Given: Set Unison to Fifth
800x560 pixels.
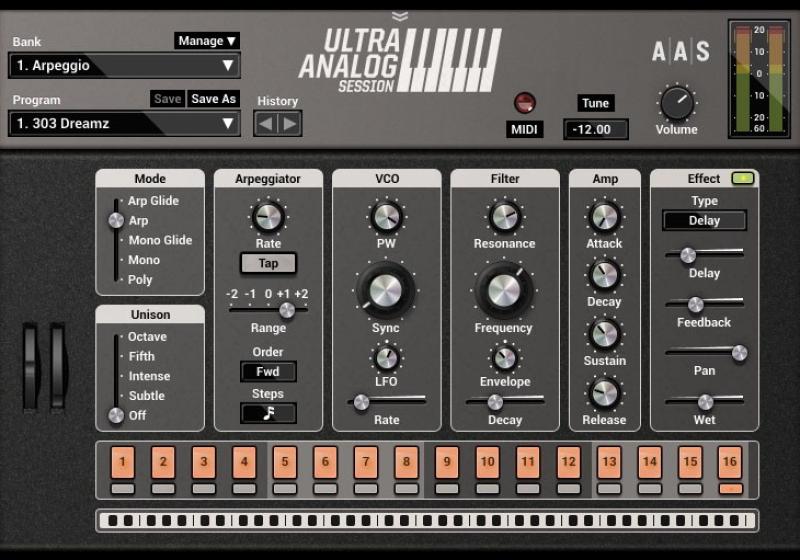Looking at the screenshot, I should point(141,356).
